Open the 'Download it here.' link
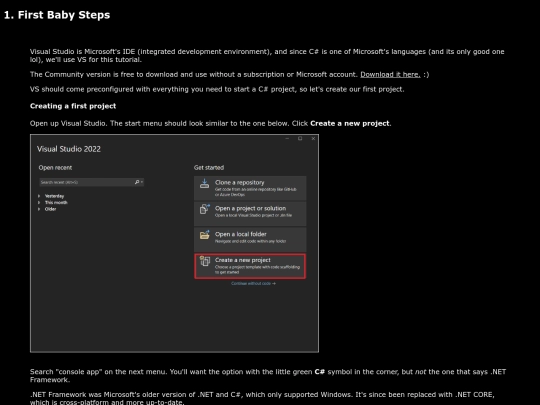 tap(390, 74)
